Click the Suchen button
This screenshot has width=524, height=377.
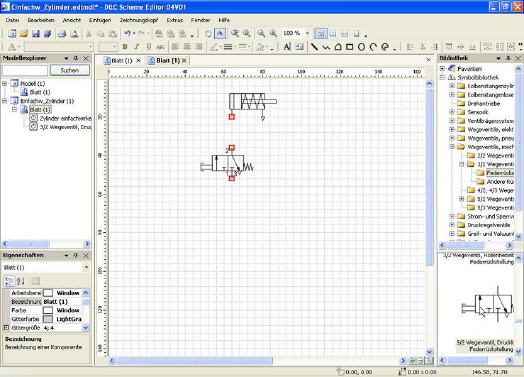[x=70, y=70]
